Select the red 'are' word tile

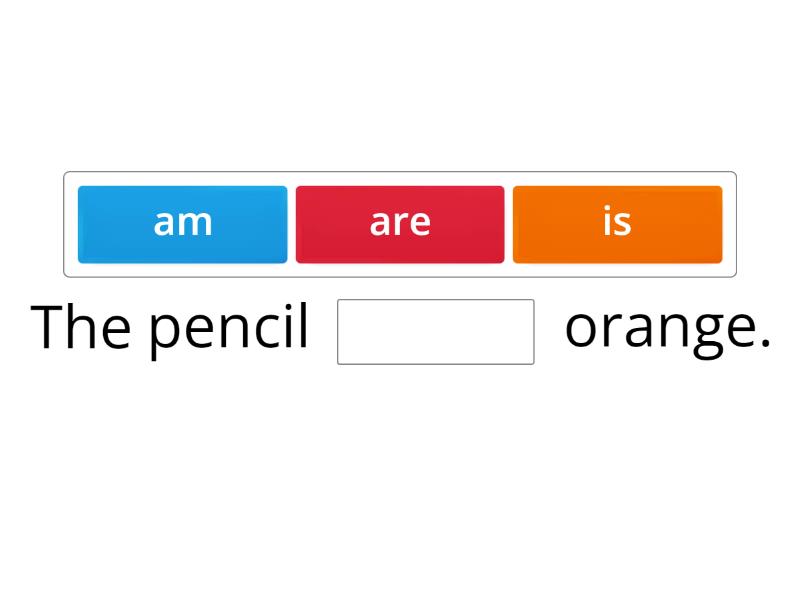pyautogui.click(x=400, y=224)
